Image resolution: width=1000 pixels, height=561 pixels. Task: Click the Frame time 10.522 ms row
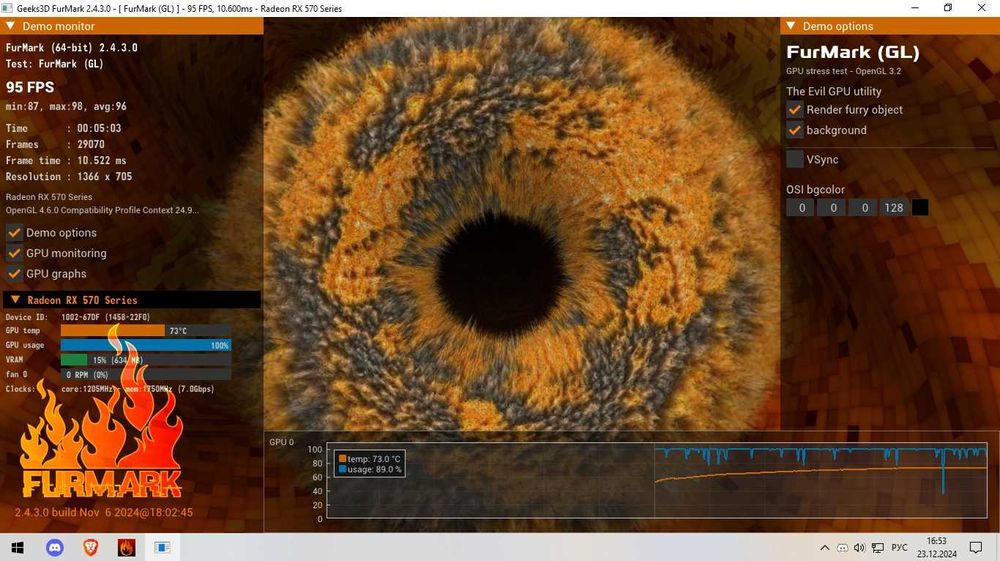pyautogui.click(x=66, y=161)
